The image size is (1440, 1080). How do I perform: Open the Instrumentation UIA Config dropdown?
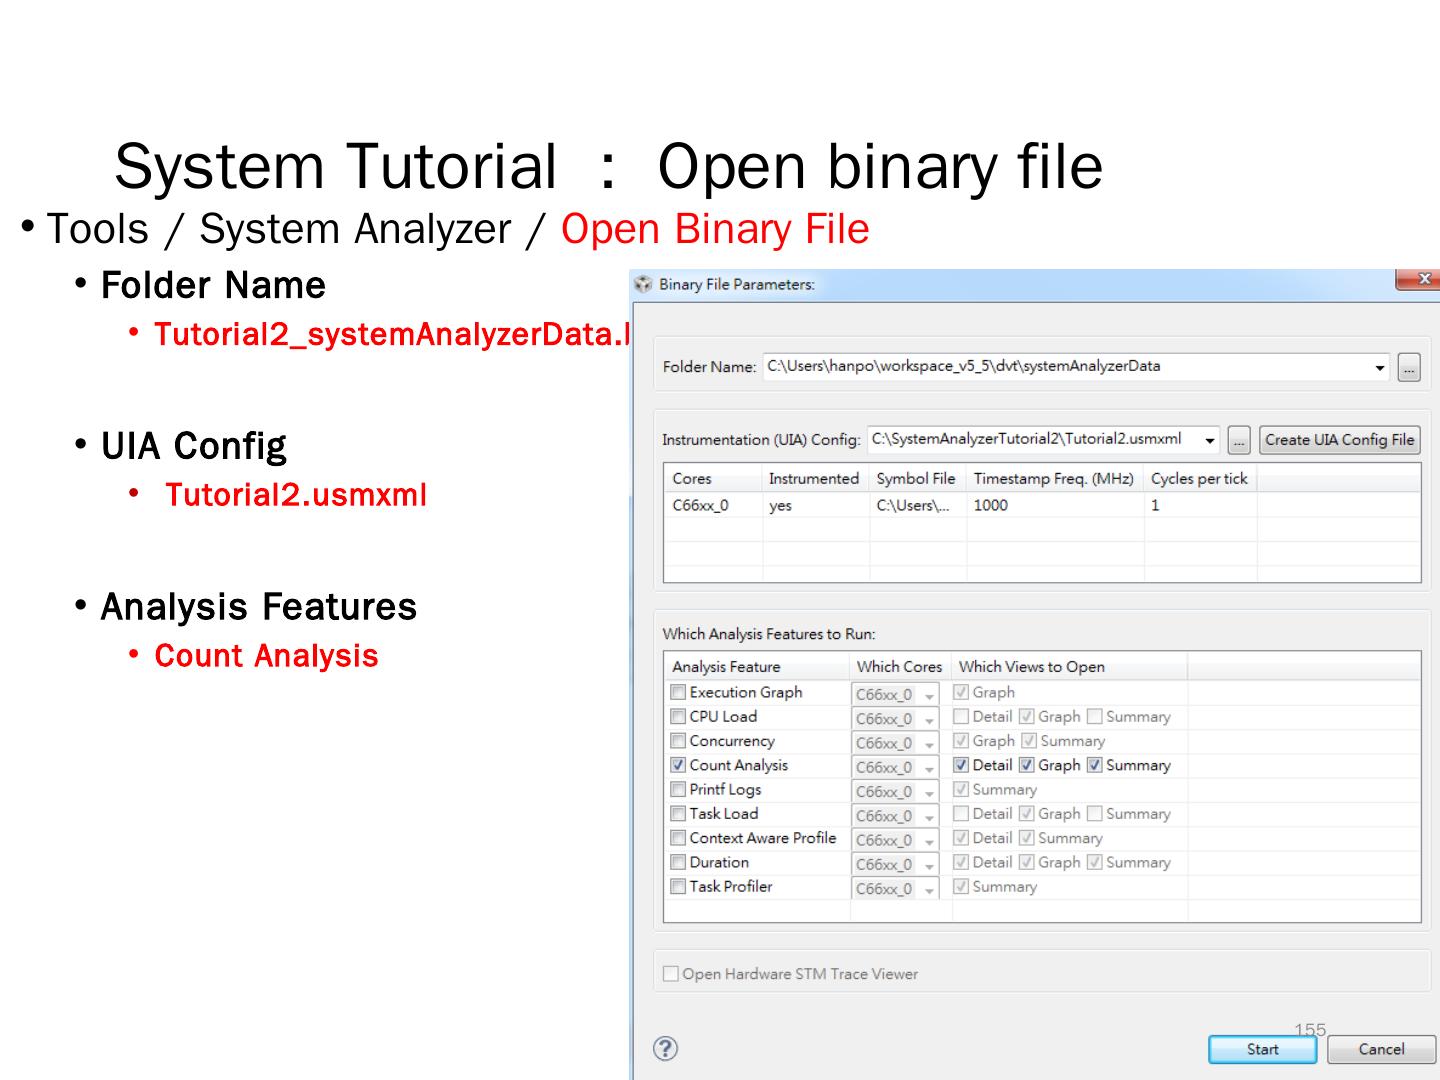1209,440
